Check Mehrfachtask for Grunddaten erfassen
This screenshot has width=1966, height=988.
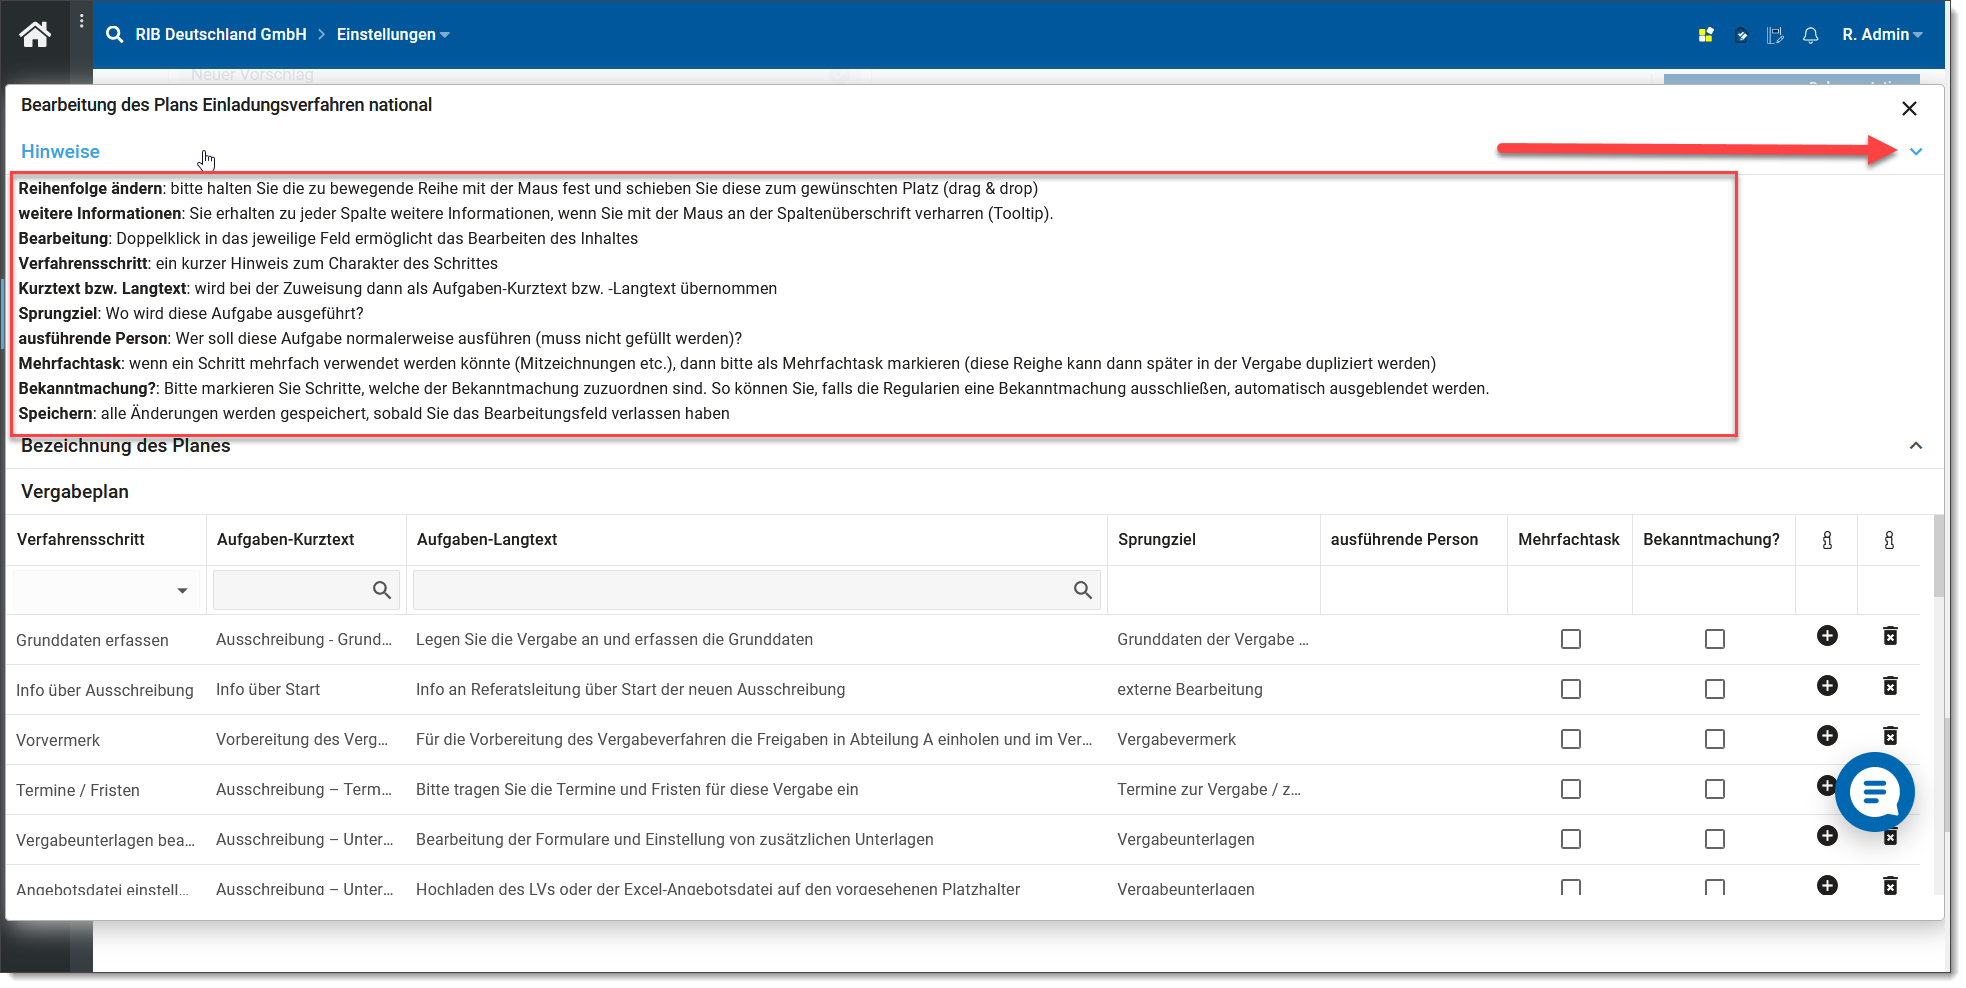click(1571, 639)
